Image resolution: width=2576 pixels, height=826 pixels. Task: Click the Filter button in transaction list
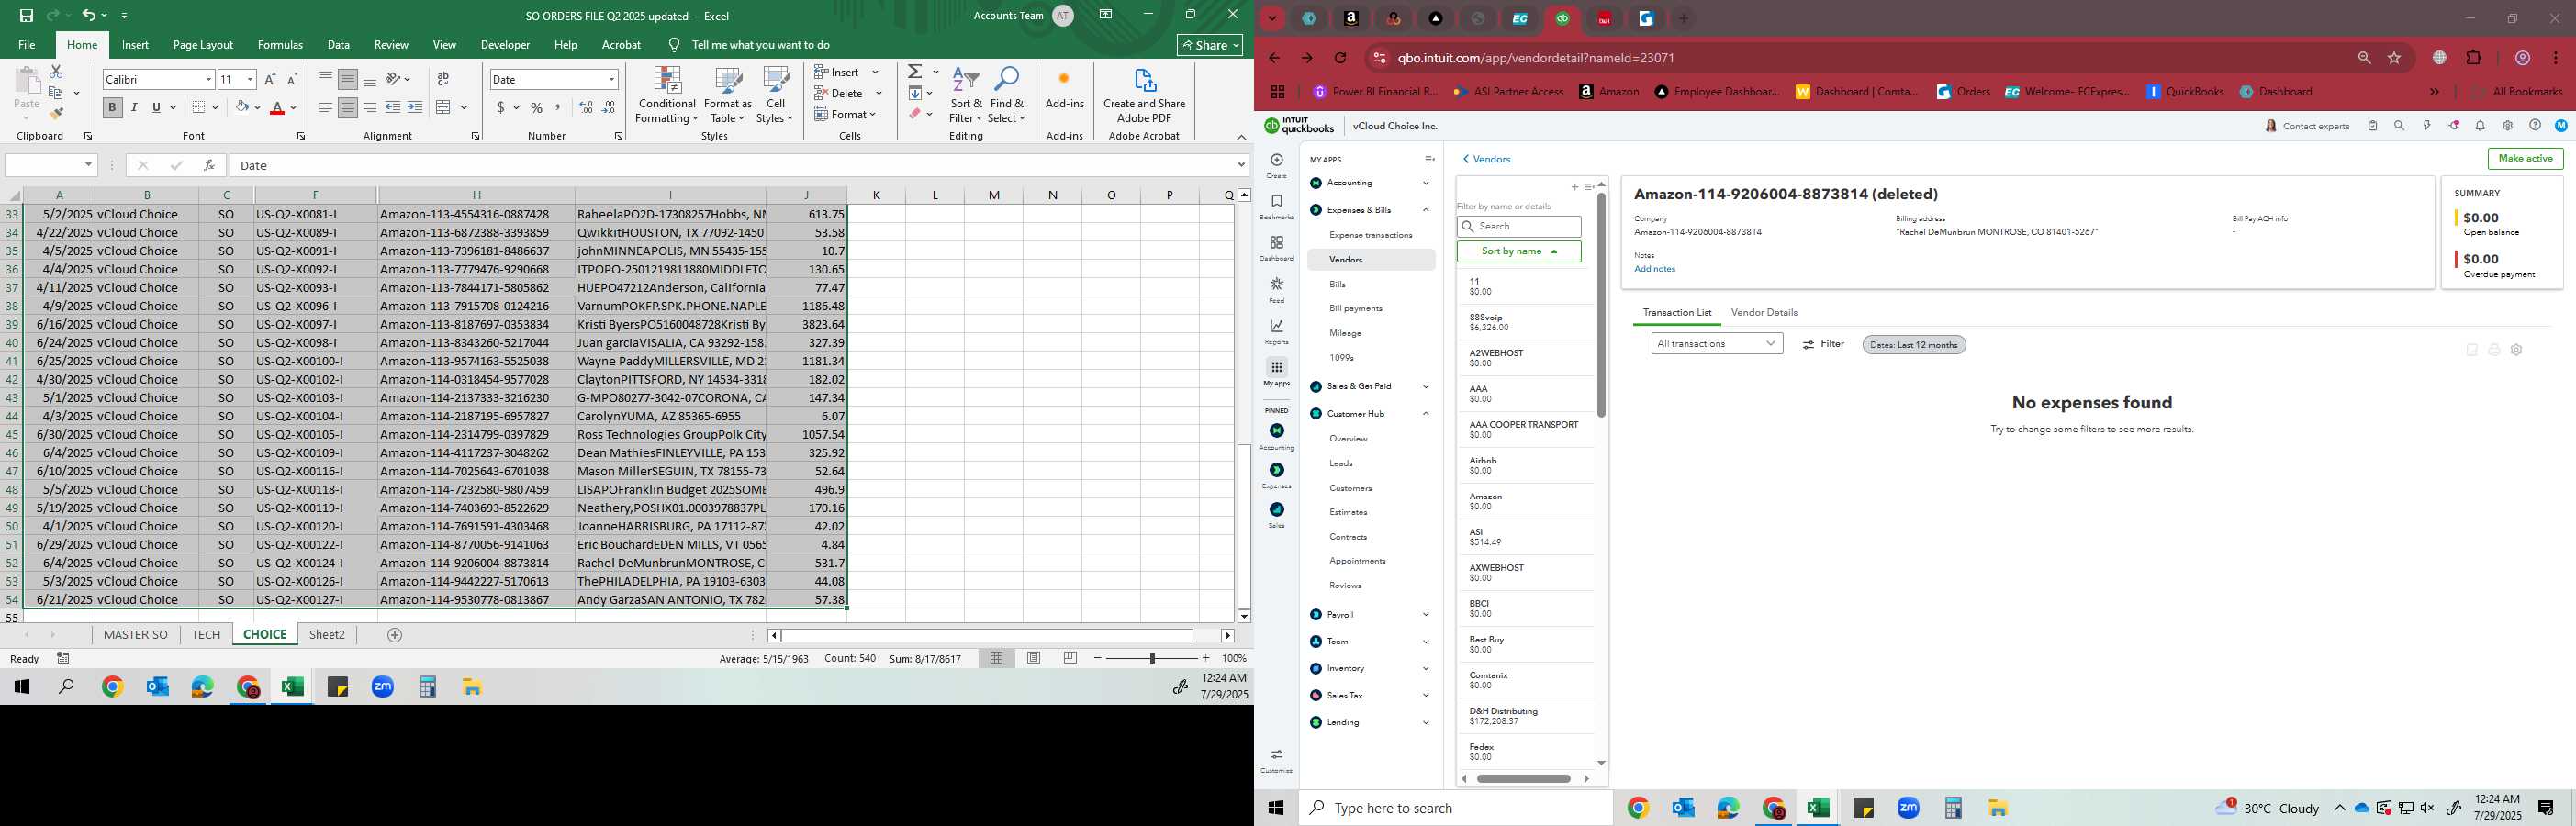pyautogui.click(x=1823, y=344)
